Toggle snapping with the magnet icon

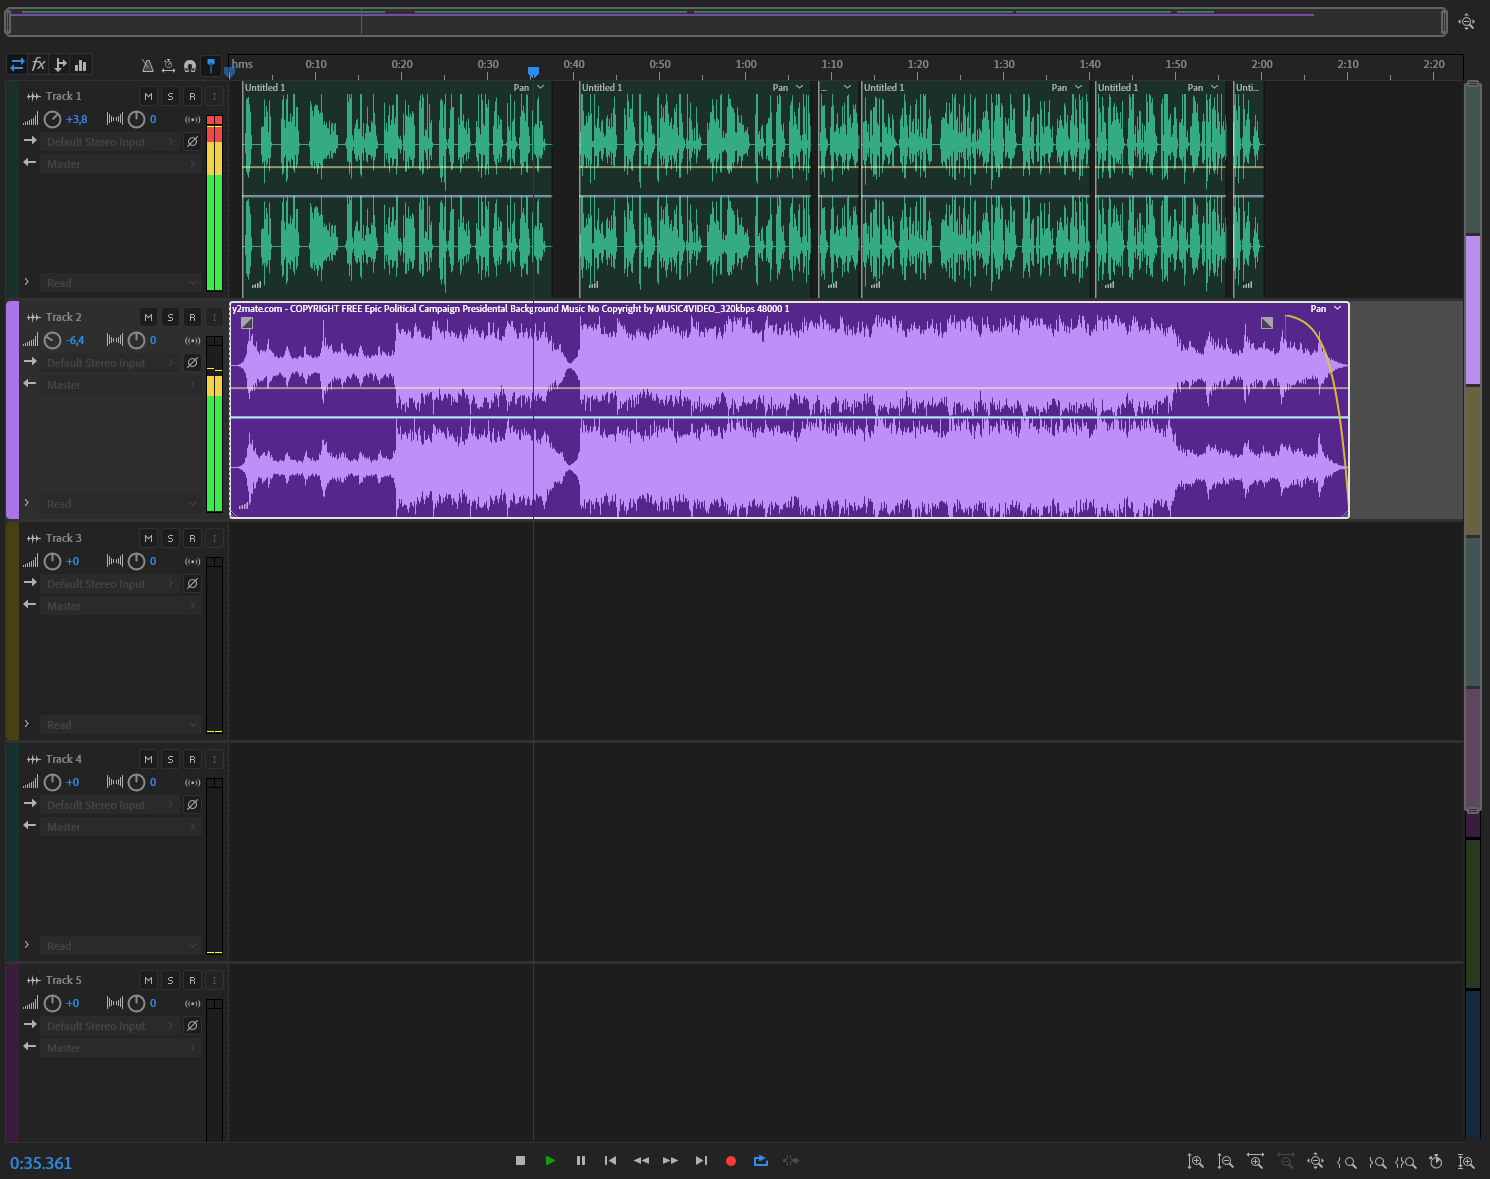click(x=190, y=66)
